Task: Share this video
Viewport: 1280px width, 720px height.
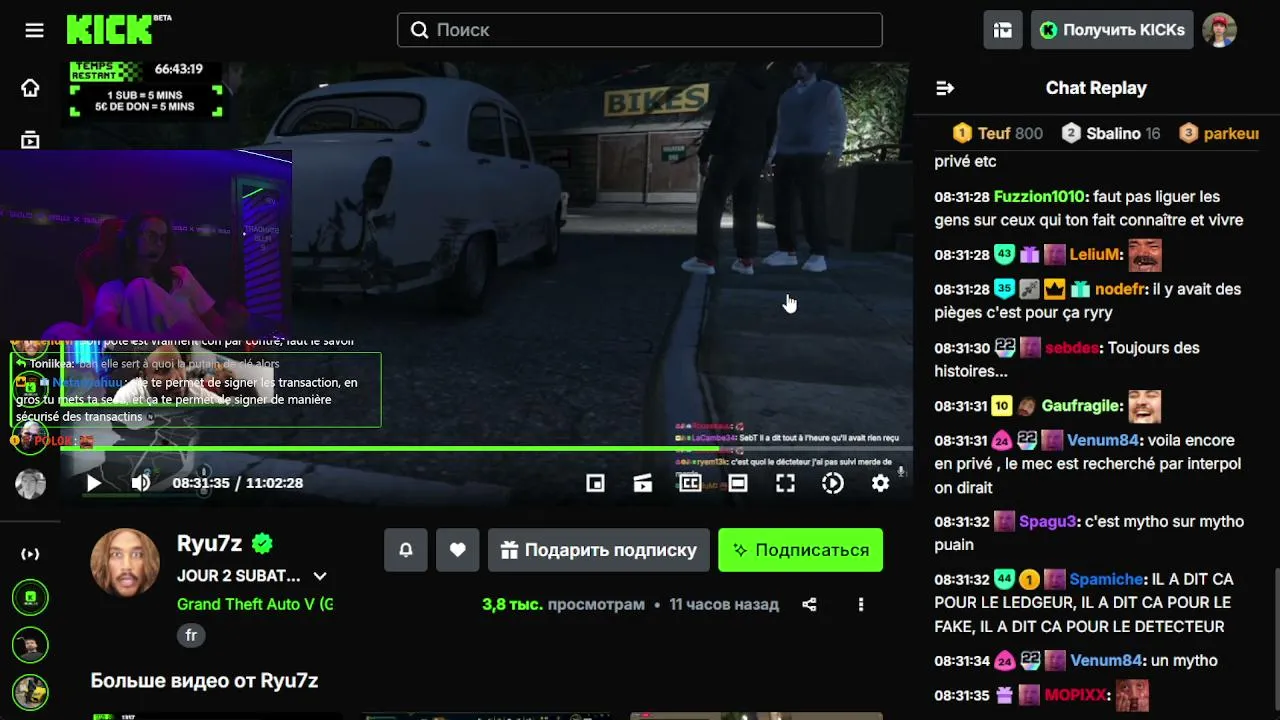Action: pyautogui.click(x=810, y=604)
